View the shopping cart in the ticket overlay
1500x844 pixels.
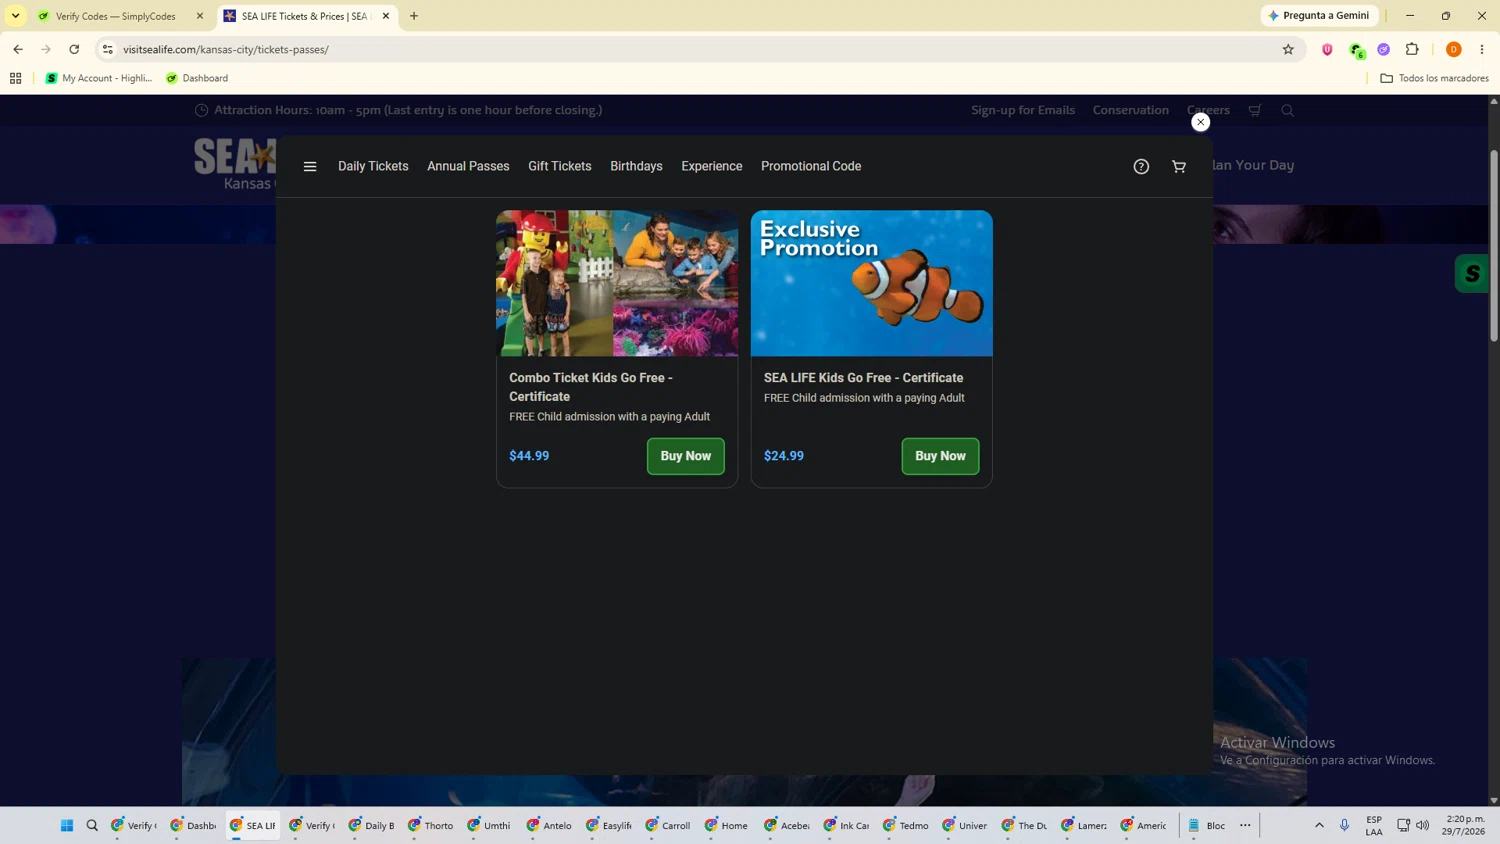point(1179,167)
